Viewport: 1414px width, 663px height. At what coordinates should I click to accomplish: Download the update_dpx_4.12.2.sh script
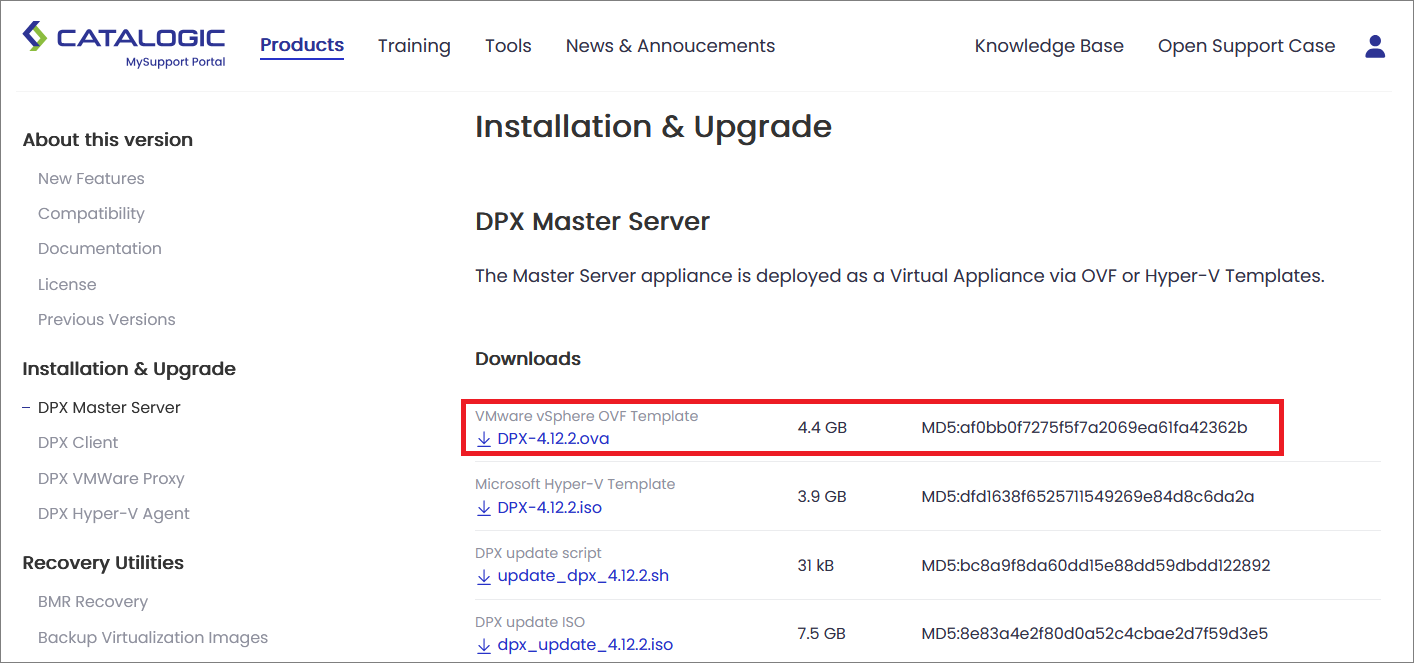[x=583, y=577]
